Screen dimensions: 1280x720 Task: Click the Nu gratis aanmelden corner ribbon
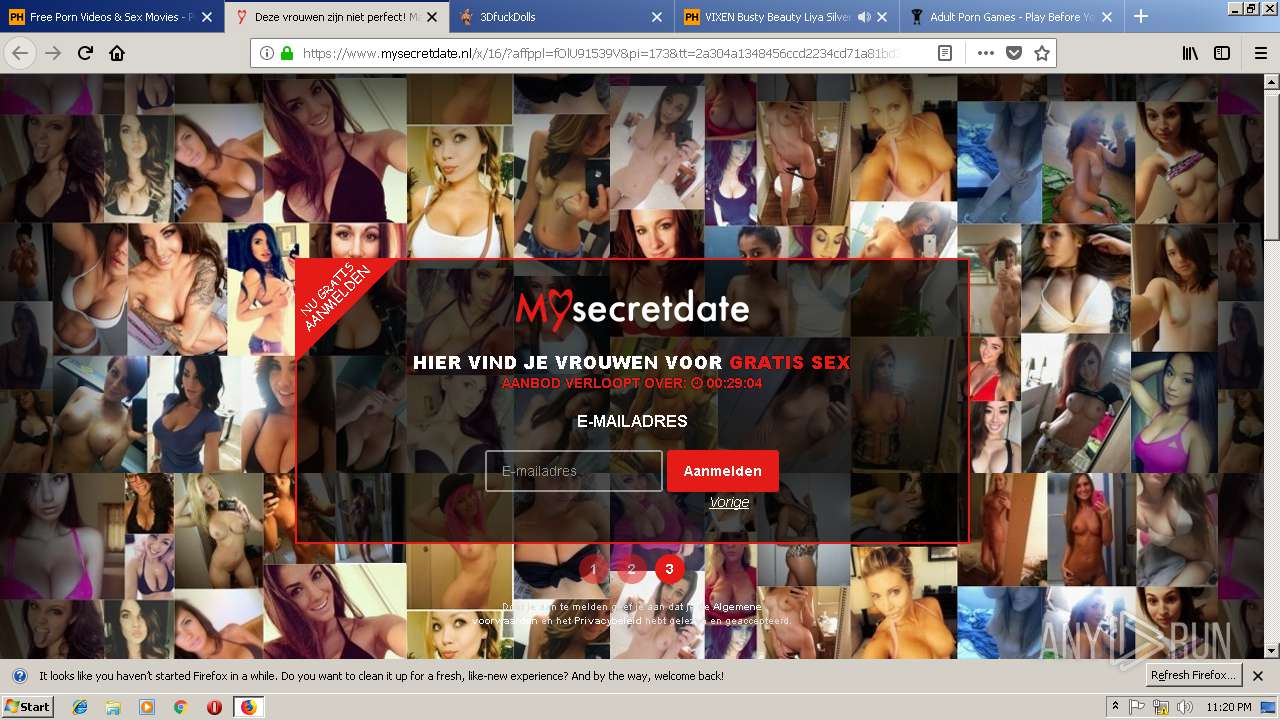click(335, 297)
